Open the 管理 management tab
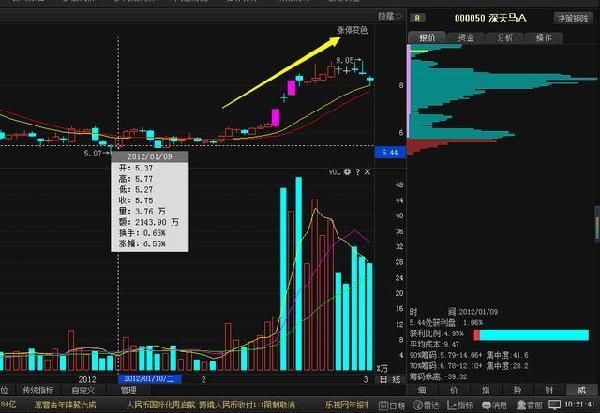This screenshot has height=413, width=600. [x=129, y=390]
